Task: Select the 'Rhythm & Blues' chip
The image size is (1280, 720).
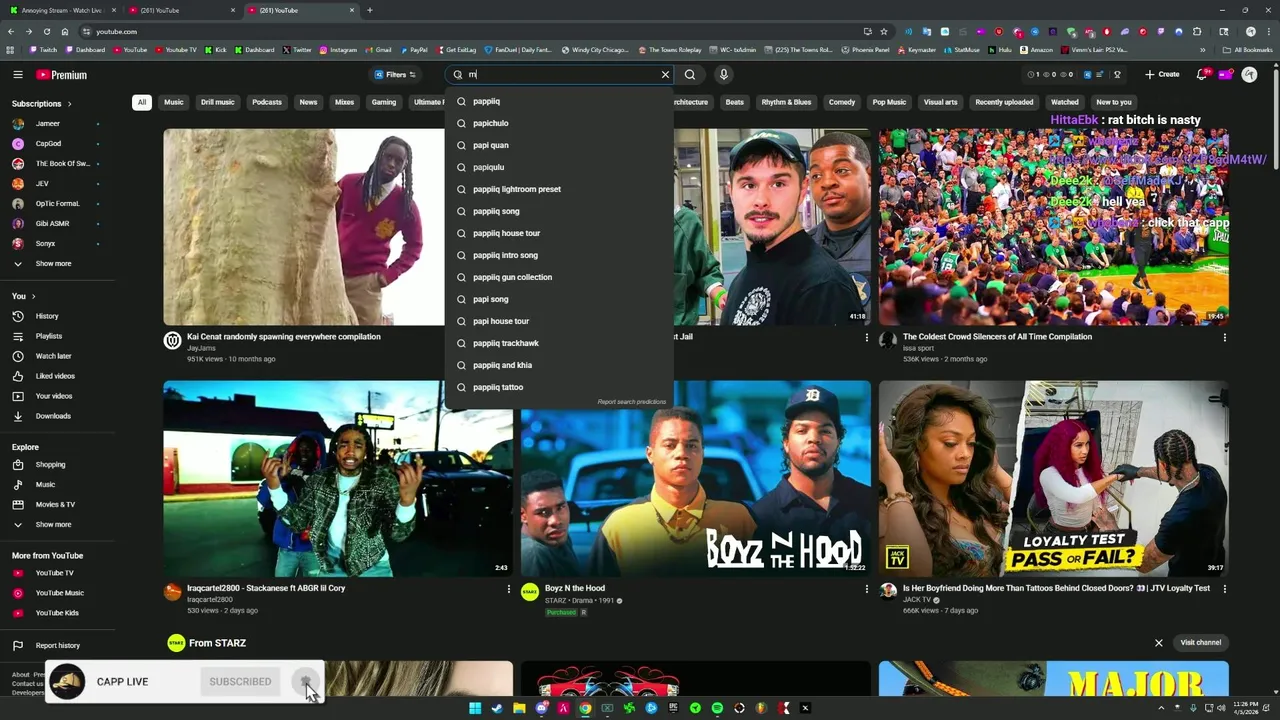Action: (x=786, y=102)
